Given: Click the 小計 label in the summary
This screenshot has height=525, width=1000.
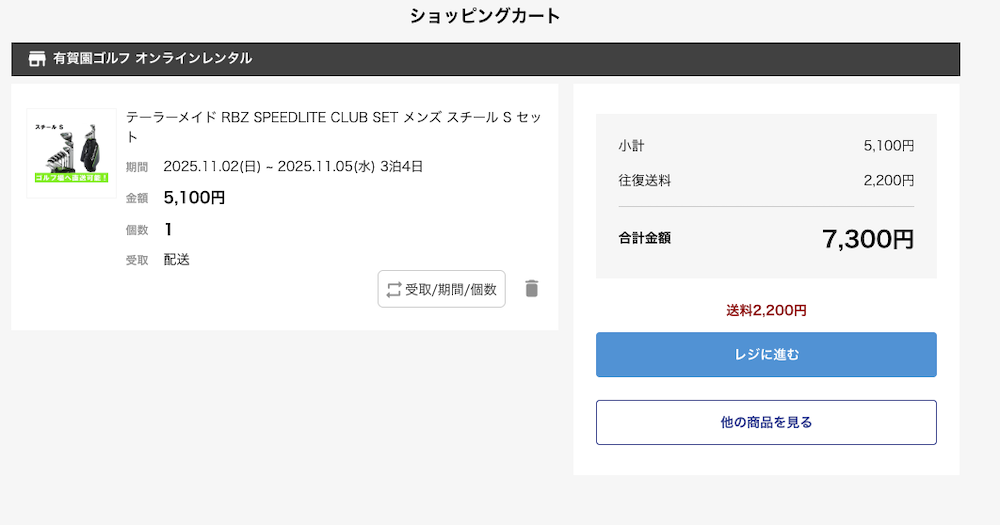Looking at the screenshot, I should (631, 146).
